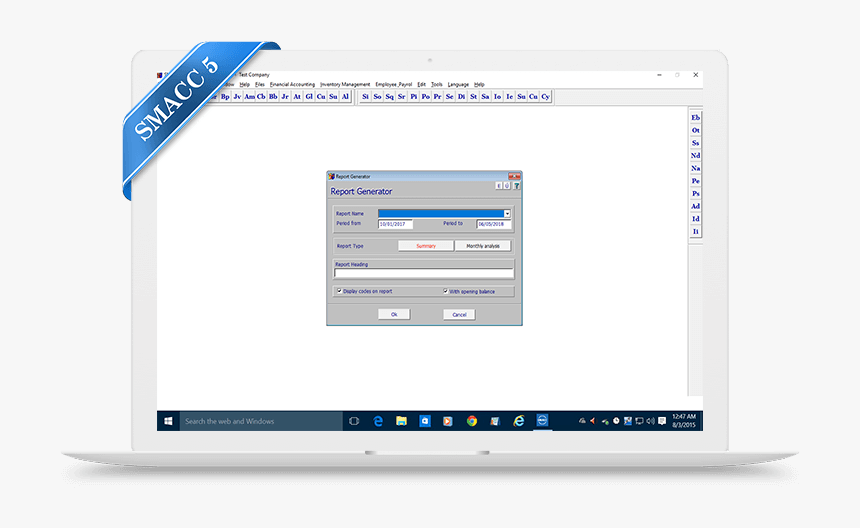The height and width of the screenshot is (528, 860).
Task: Open the Jr toolbar shortcut
Action: coord(285,96)
